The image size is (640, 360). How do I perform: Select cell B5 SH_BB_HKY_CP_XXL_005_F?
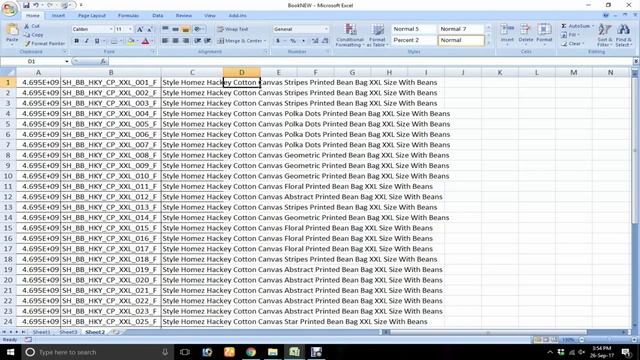pos(111,124)
